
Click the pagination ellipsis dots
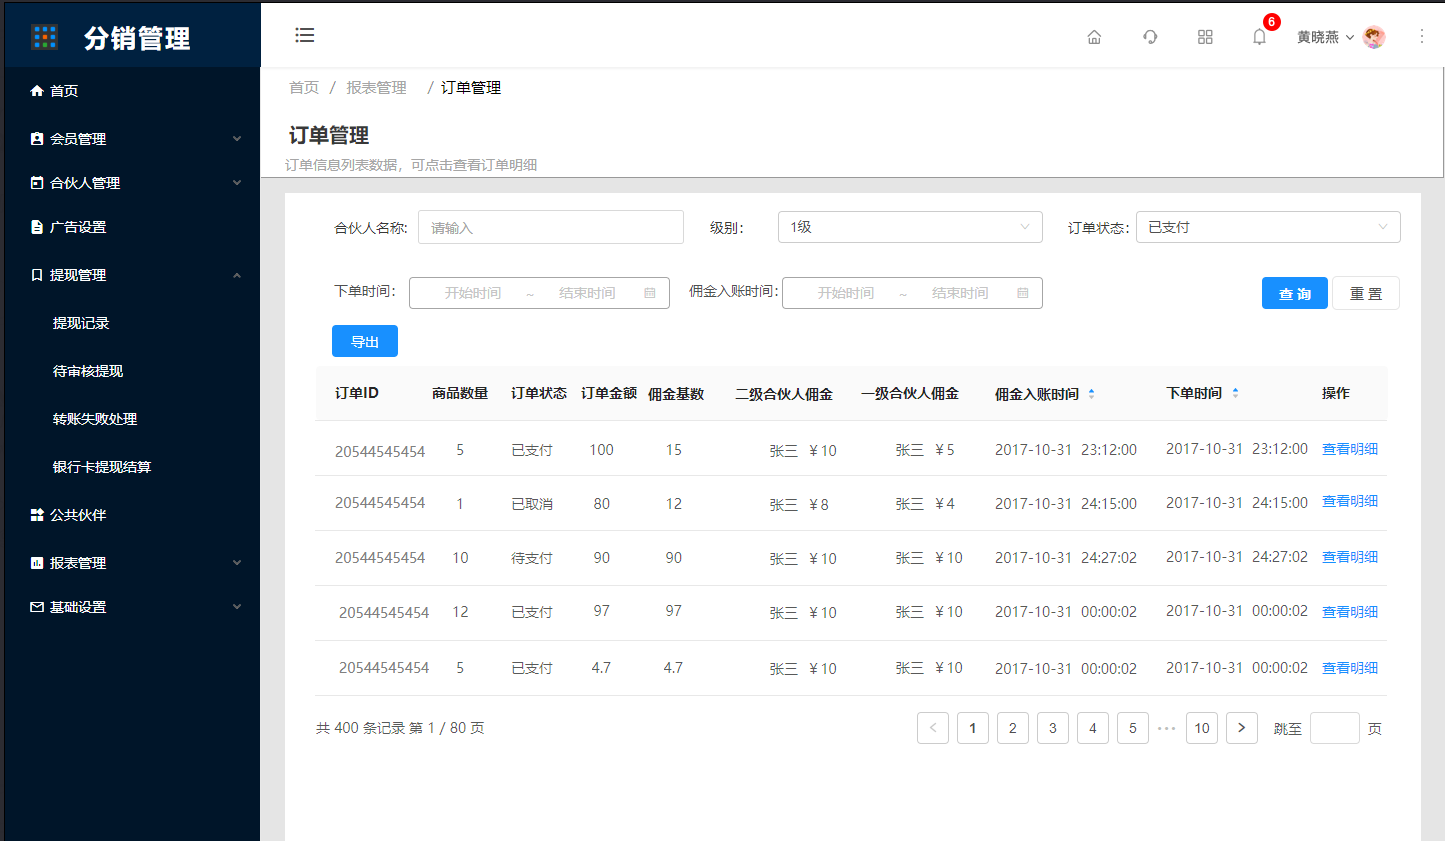click(1166, 729)
